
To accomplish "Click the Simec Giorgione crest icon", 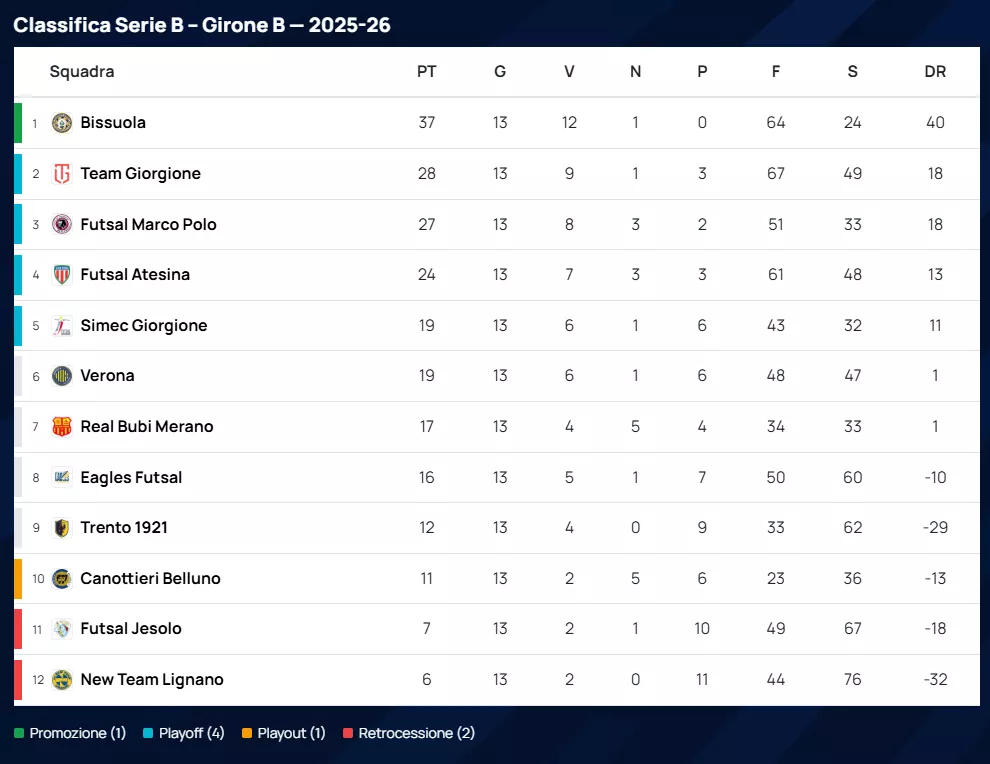I will (62, 326).
